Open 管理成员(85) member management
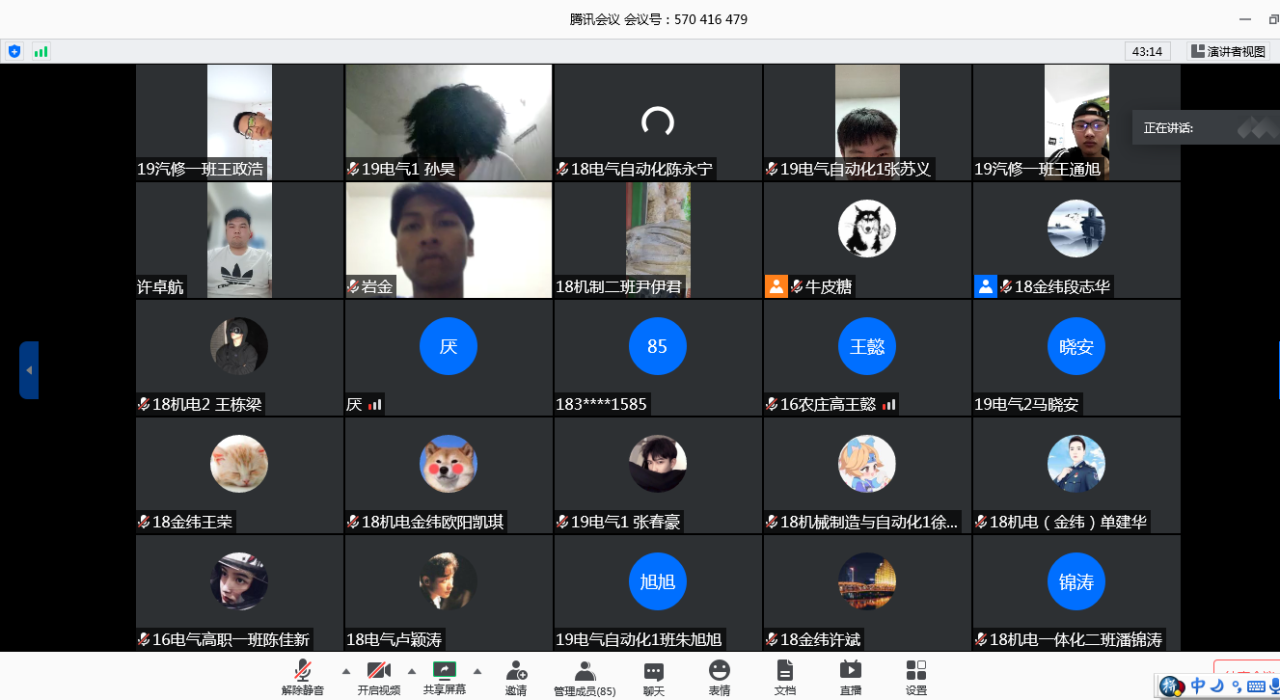Viewport: 1280px width, 700px height. pyautogui.click(x=585, y=677)
